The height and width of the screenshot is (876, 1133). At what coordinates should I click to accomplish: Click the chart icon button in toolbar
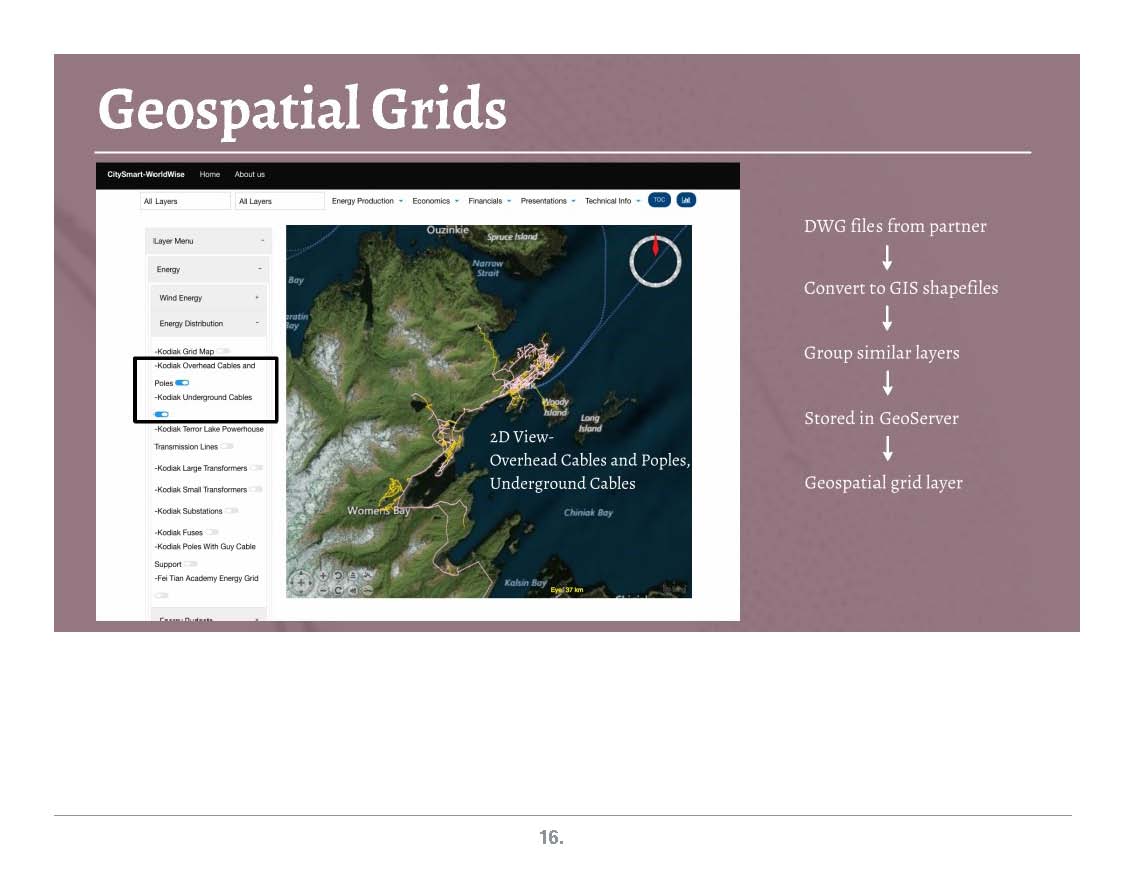(686, 200)
